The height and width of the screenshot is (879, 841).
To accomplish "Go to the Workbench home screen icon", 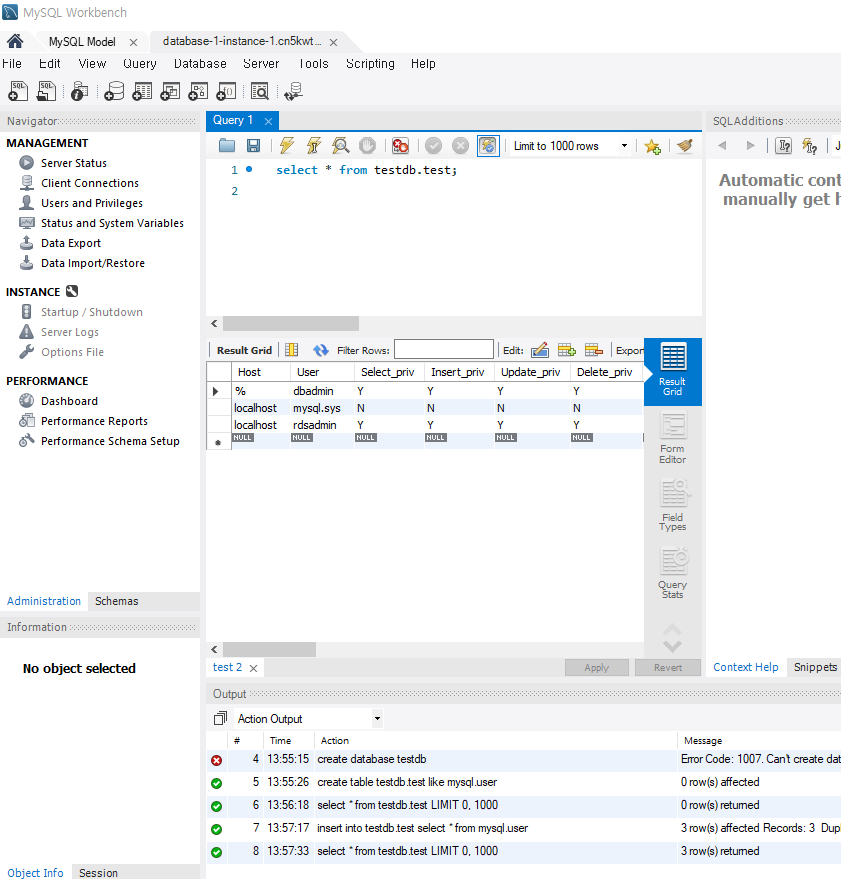I will click(15, 41).
